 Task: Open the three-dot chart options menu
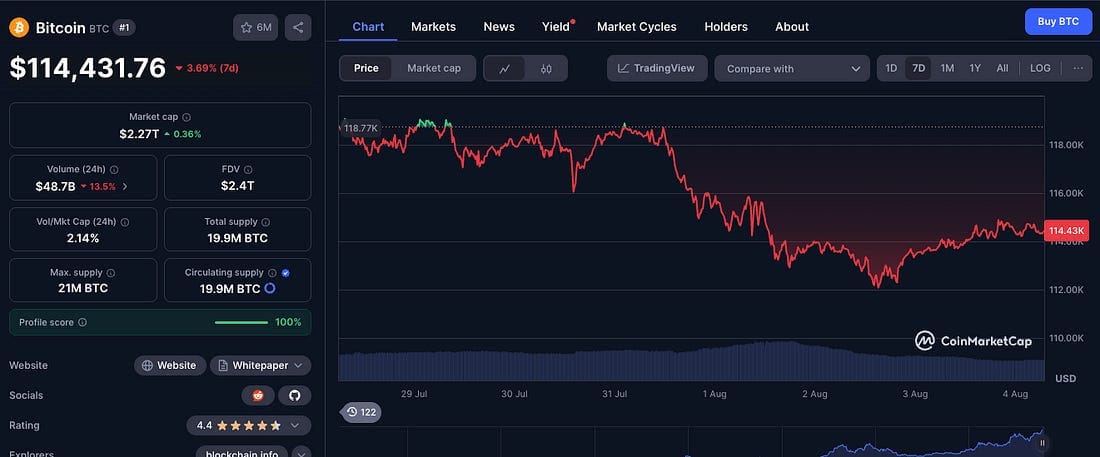1078,68
